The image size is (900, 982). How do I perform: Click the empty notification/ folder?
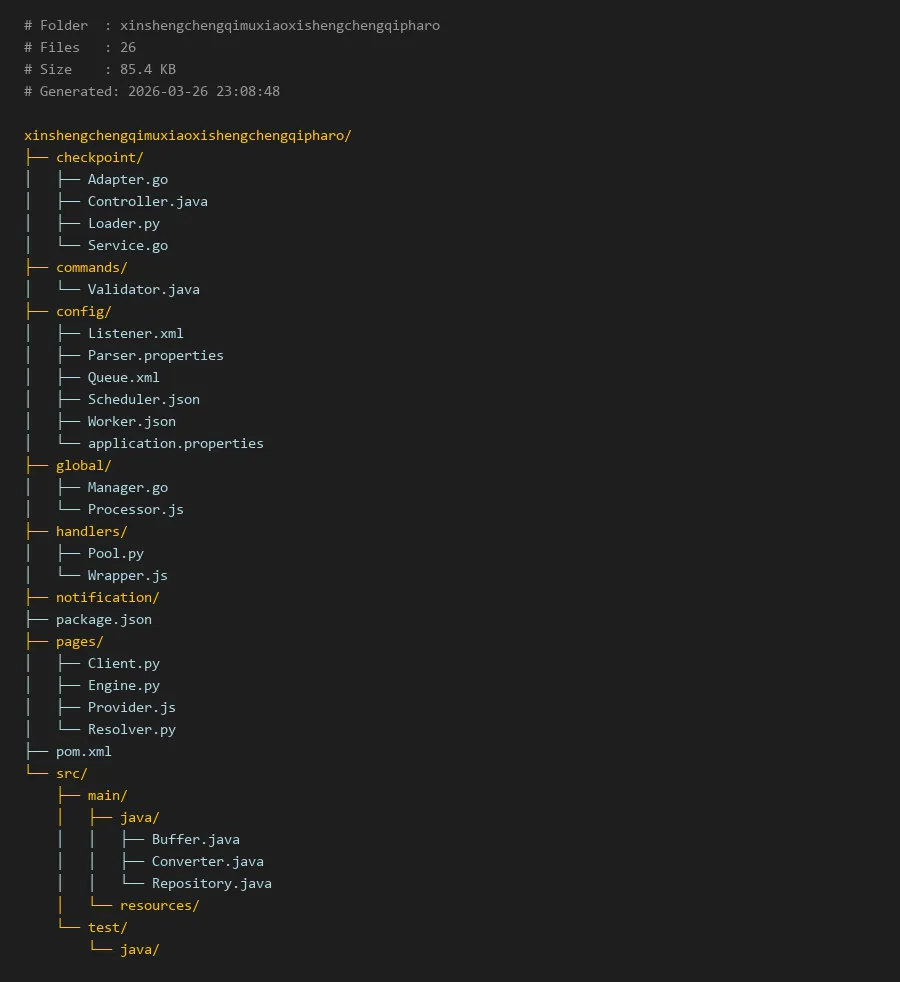click(x=107, y=597)
